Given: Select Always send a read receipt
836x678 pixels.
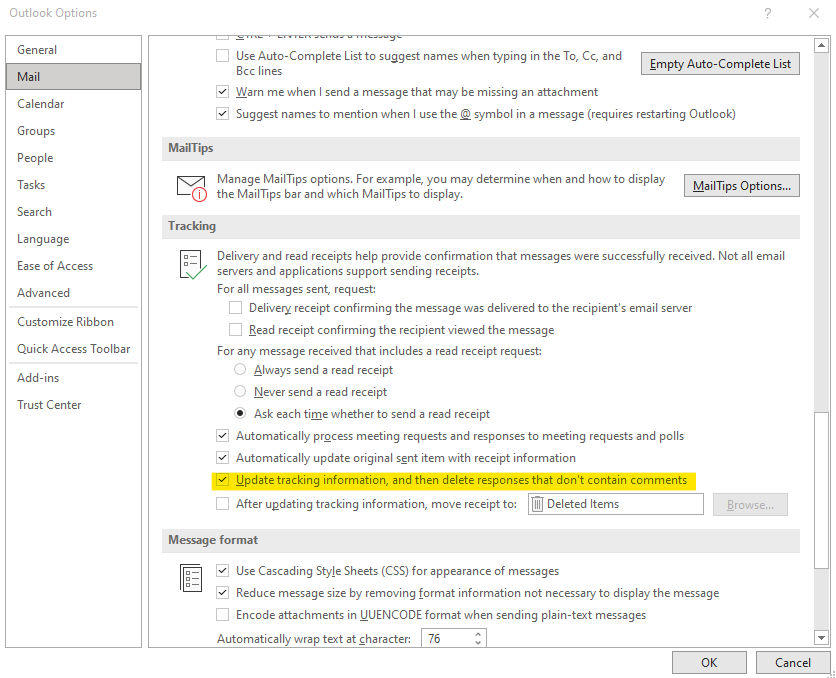Looking at the screenshot, I should pyautogui.click(x=240, y=369).
